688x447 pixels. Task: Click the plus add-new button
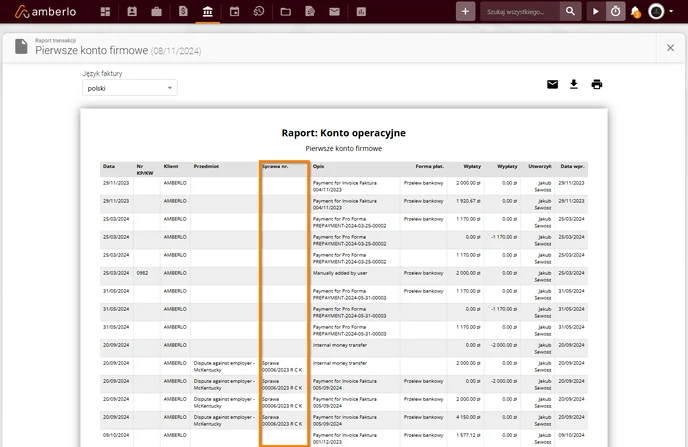pyautogui.click(x=466, y=11)
